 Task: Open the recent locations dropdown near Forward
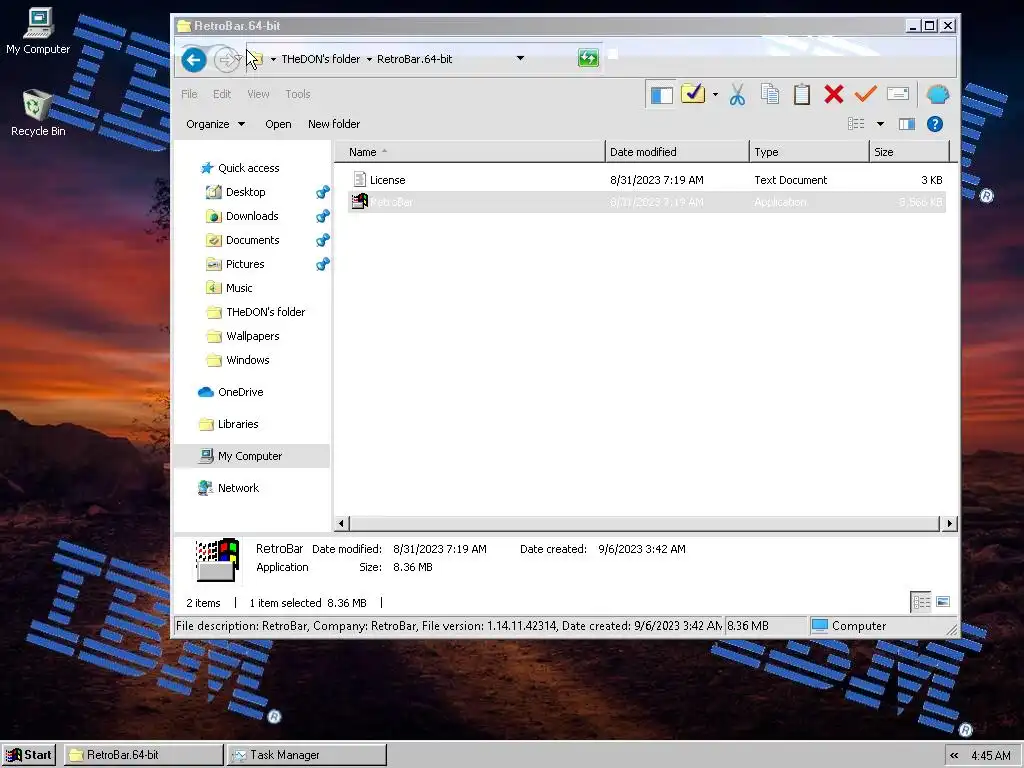[x=238, y=59]
